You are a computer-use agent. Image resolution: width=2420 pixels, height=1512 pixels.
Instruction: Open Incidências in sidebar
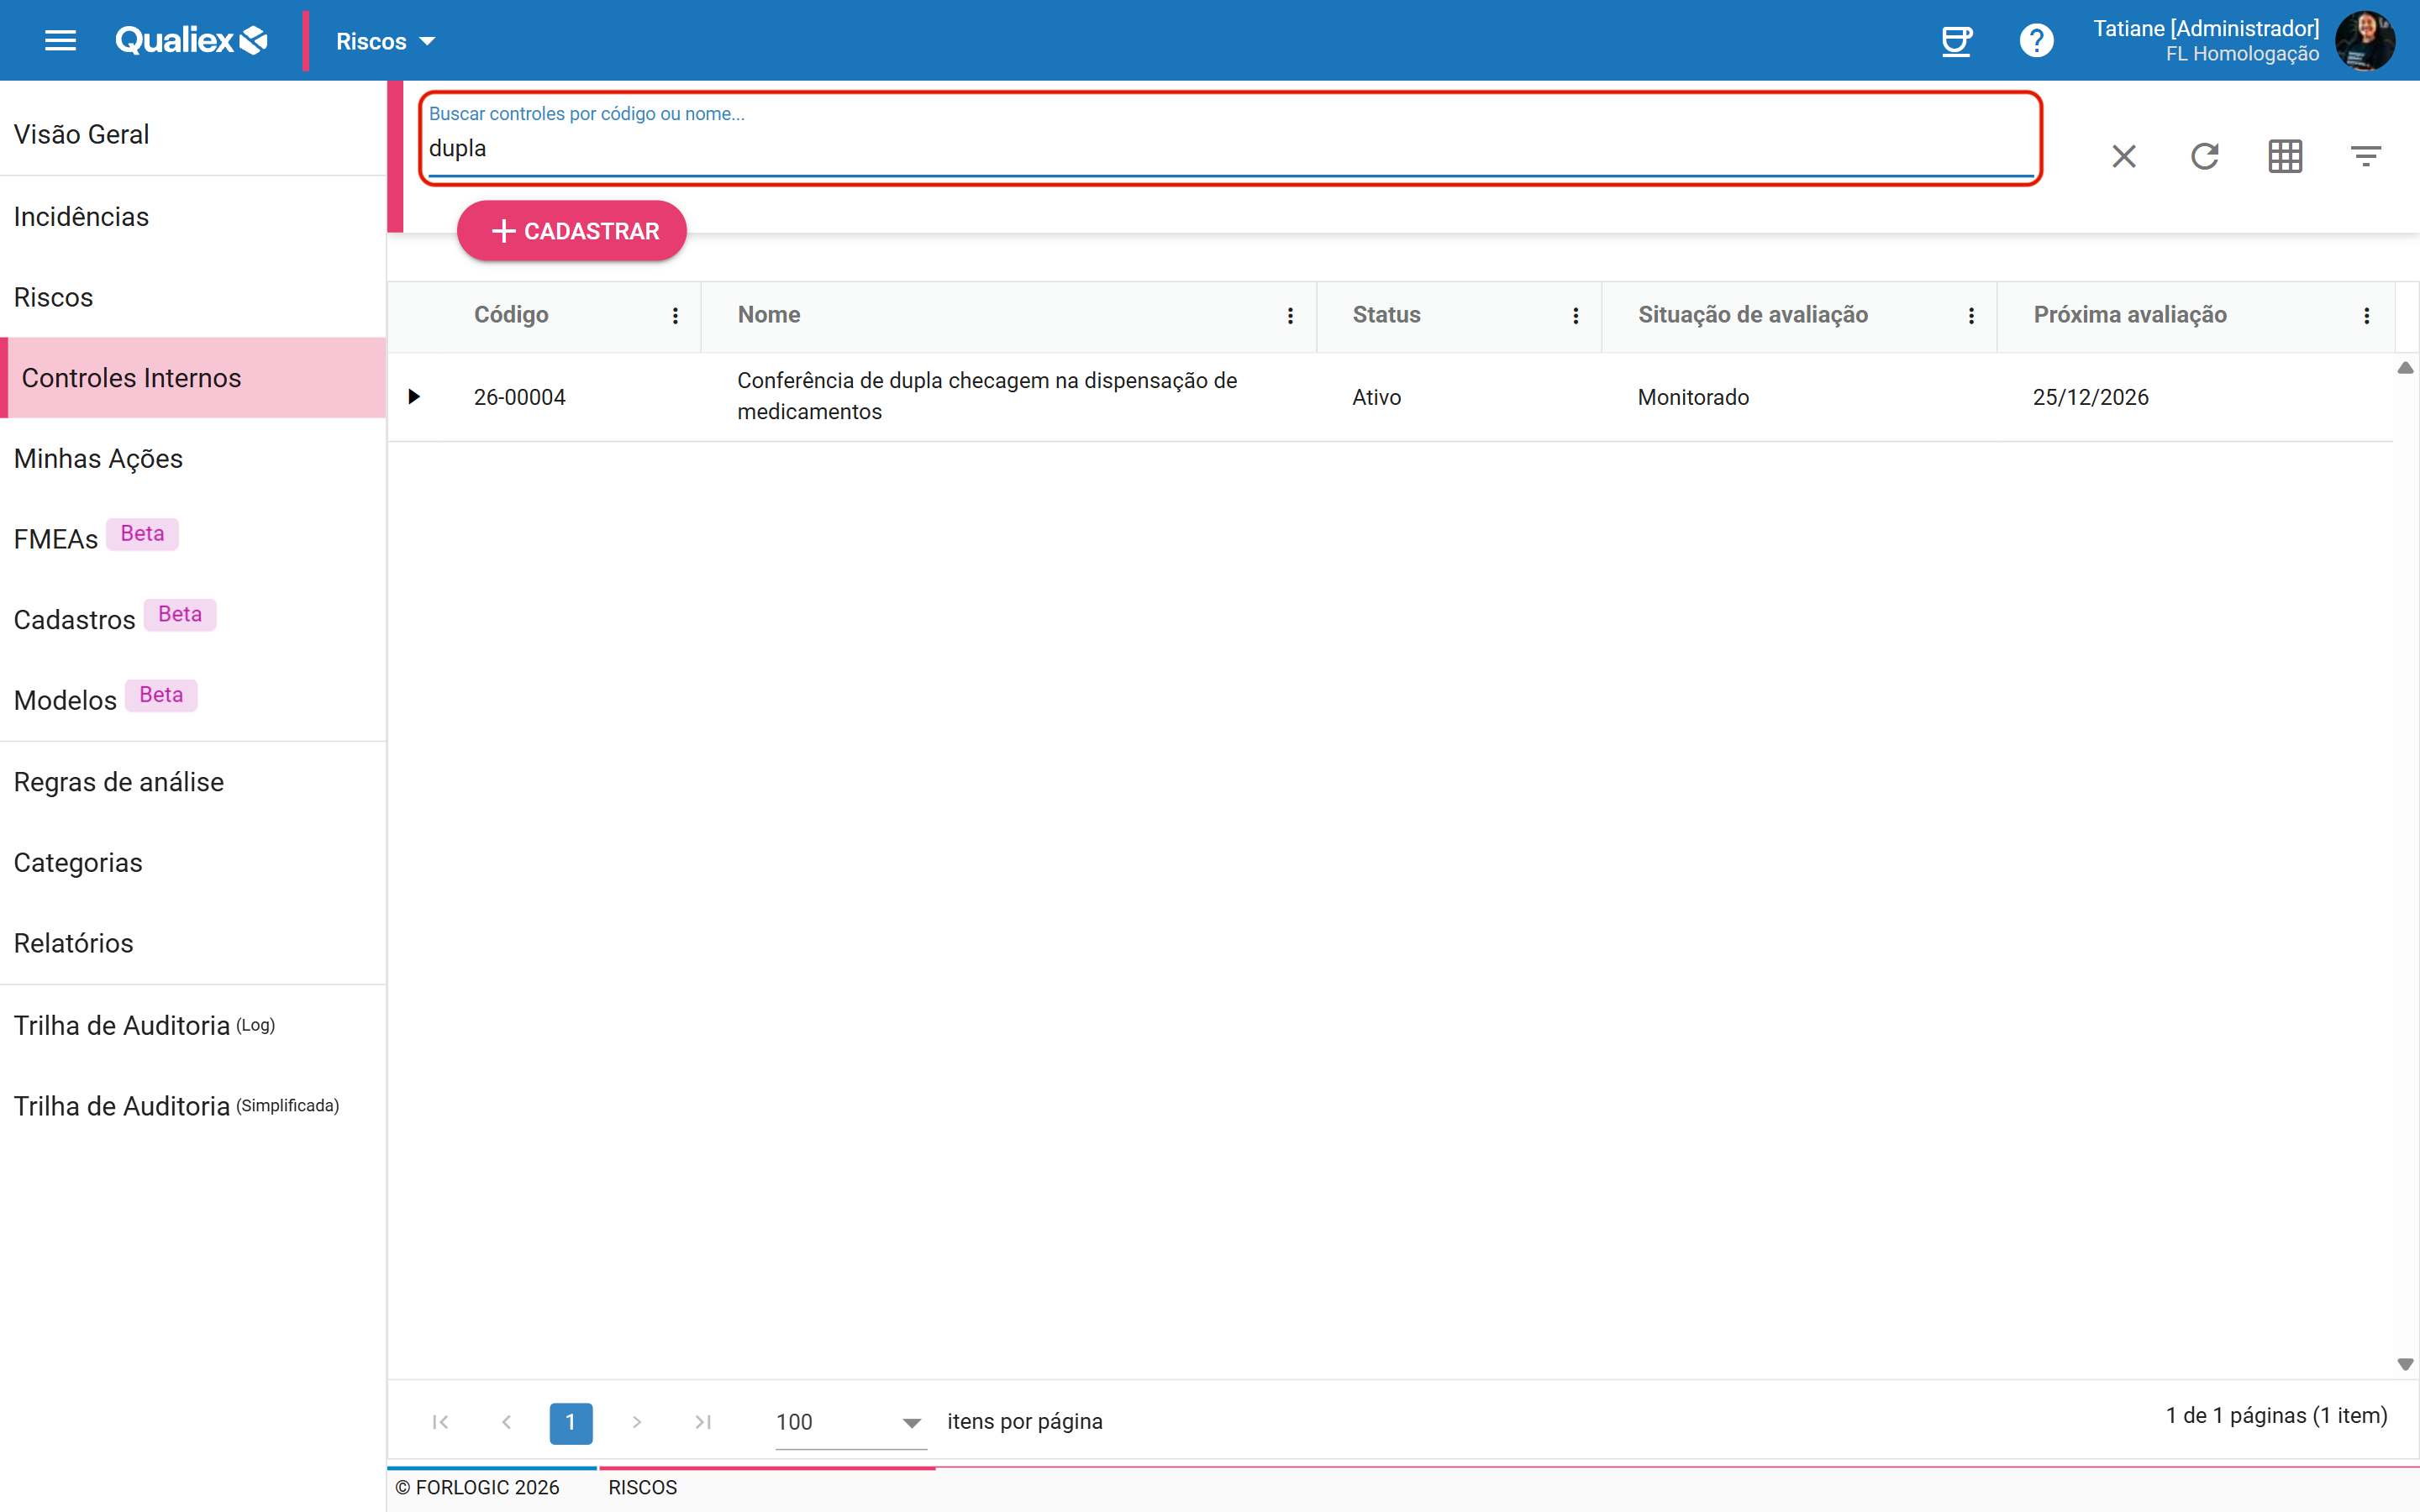click(x=193, y=216)
